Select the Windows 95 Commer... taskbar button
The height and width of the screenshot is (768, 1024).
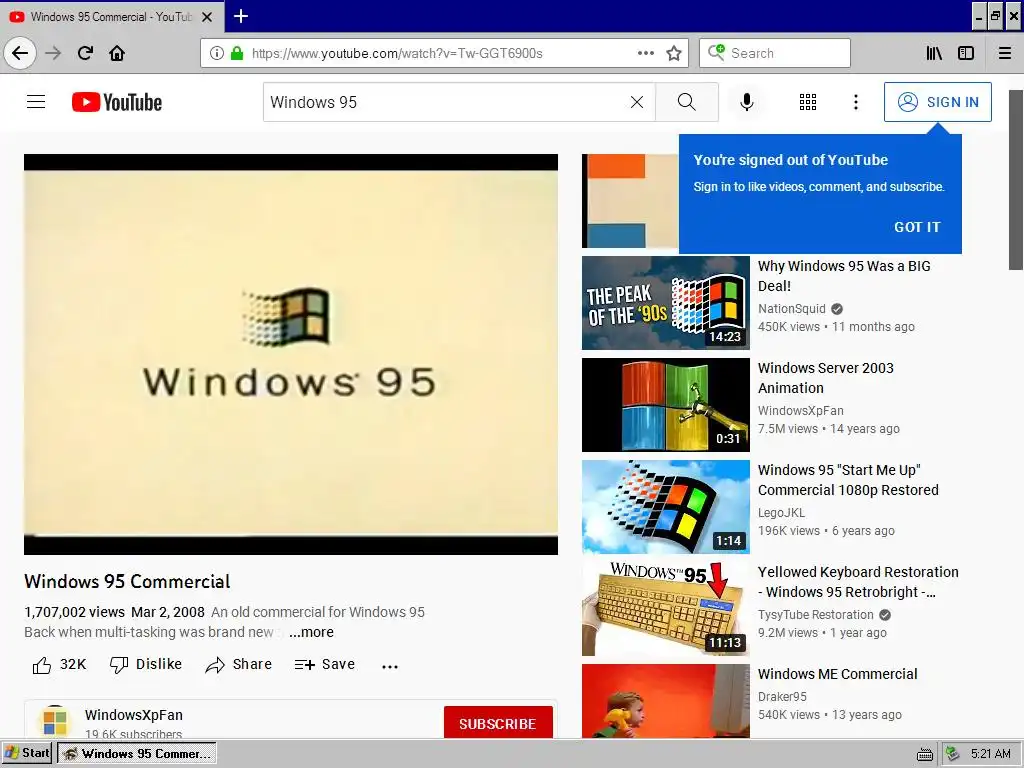pyautogui.click(x=136, y=753)
